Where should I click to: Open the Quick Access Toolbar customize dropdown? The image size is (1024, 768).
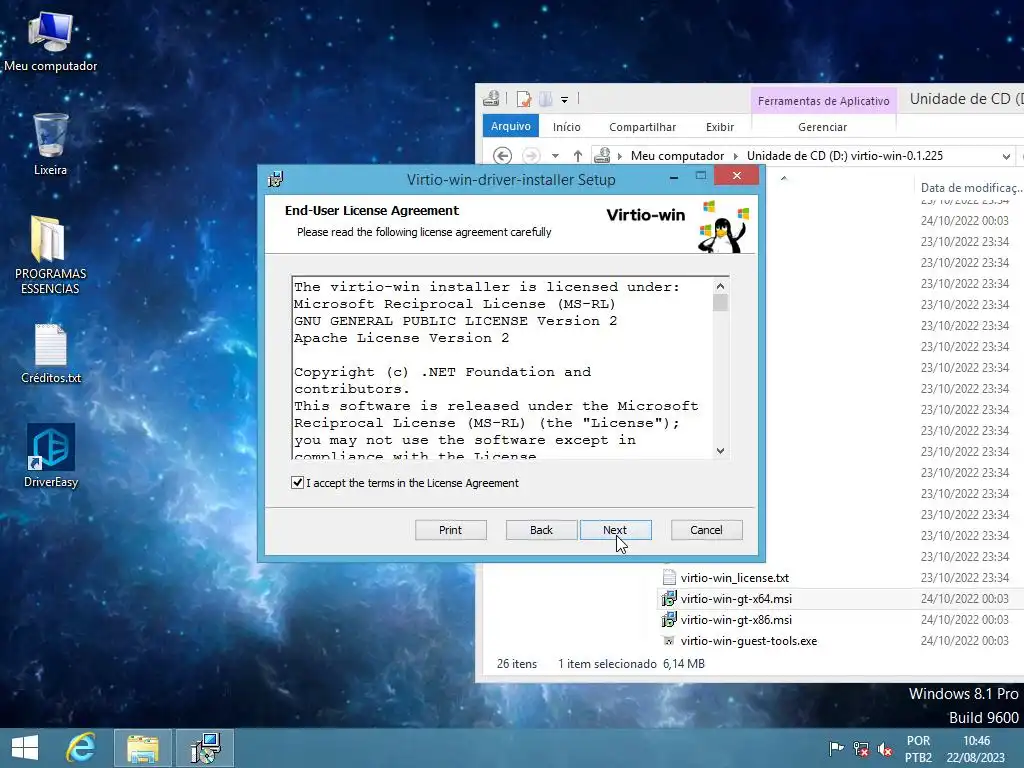pos(564,100)
